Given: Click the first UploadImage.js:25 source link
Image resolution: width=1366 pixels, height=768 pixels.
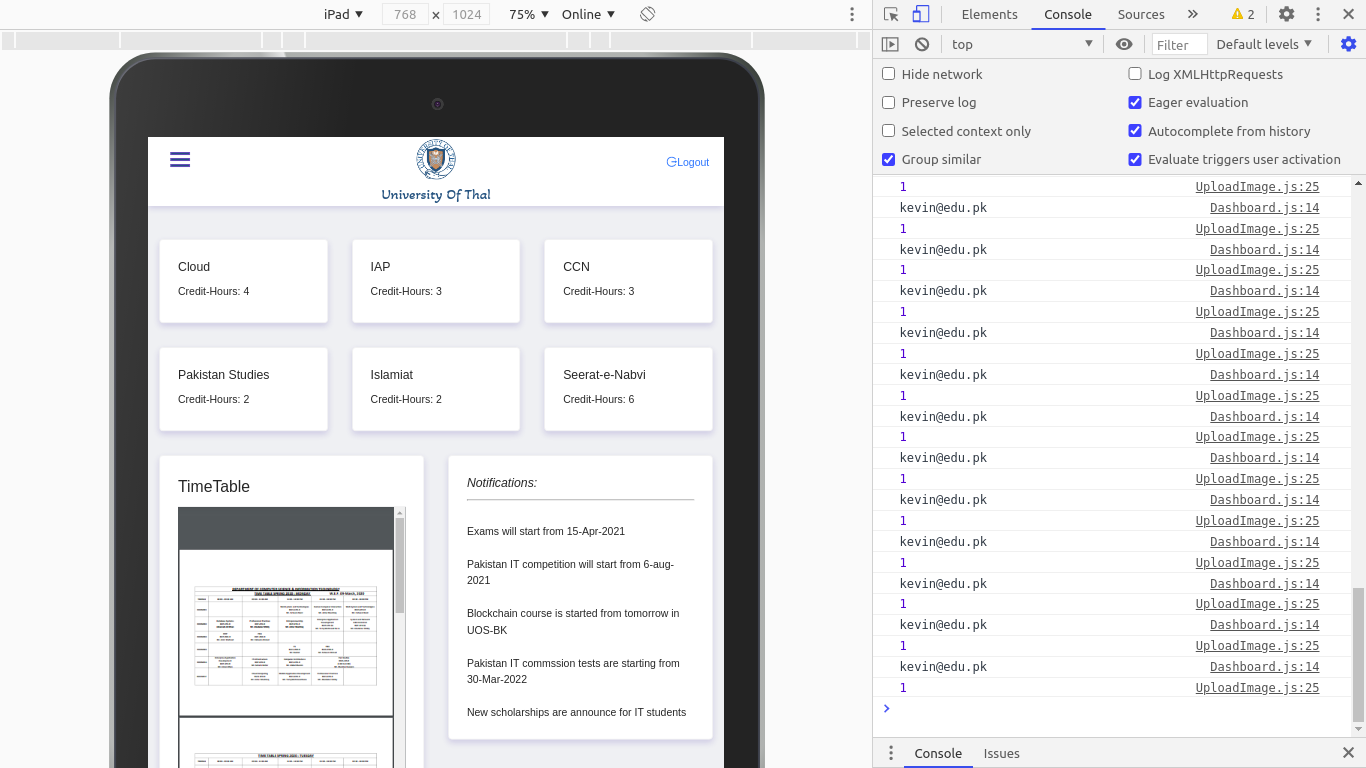Looking at the screenshot, I should click(1257, 186).
